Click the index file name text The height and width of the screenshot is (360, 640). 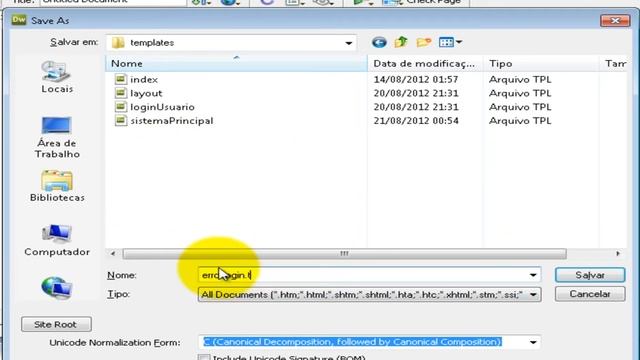coord(144,80)
